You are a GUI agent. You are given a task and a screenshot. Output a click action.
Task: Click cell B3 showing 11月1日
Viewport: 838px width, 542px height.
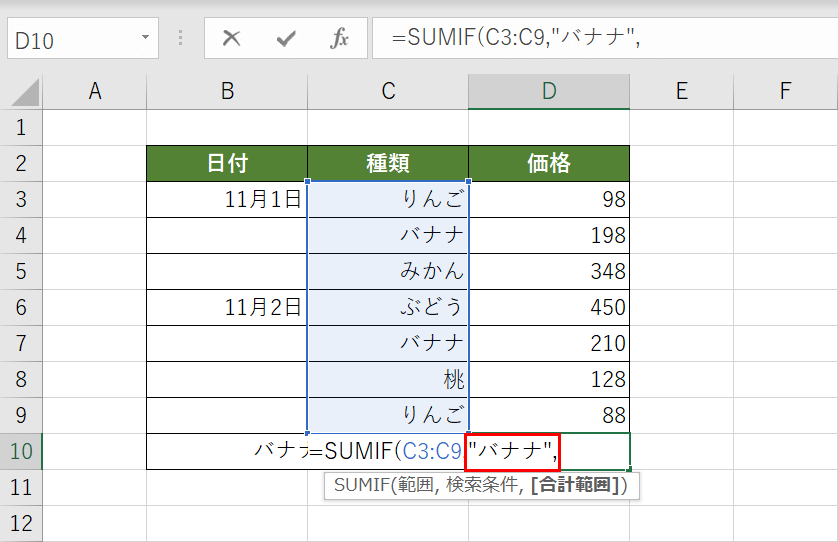click(x=227, y=199)
